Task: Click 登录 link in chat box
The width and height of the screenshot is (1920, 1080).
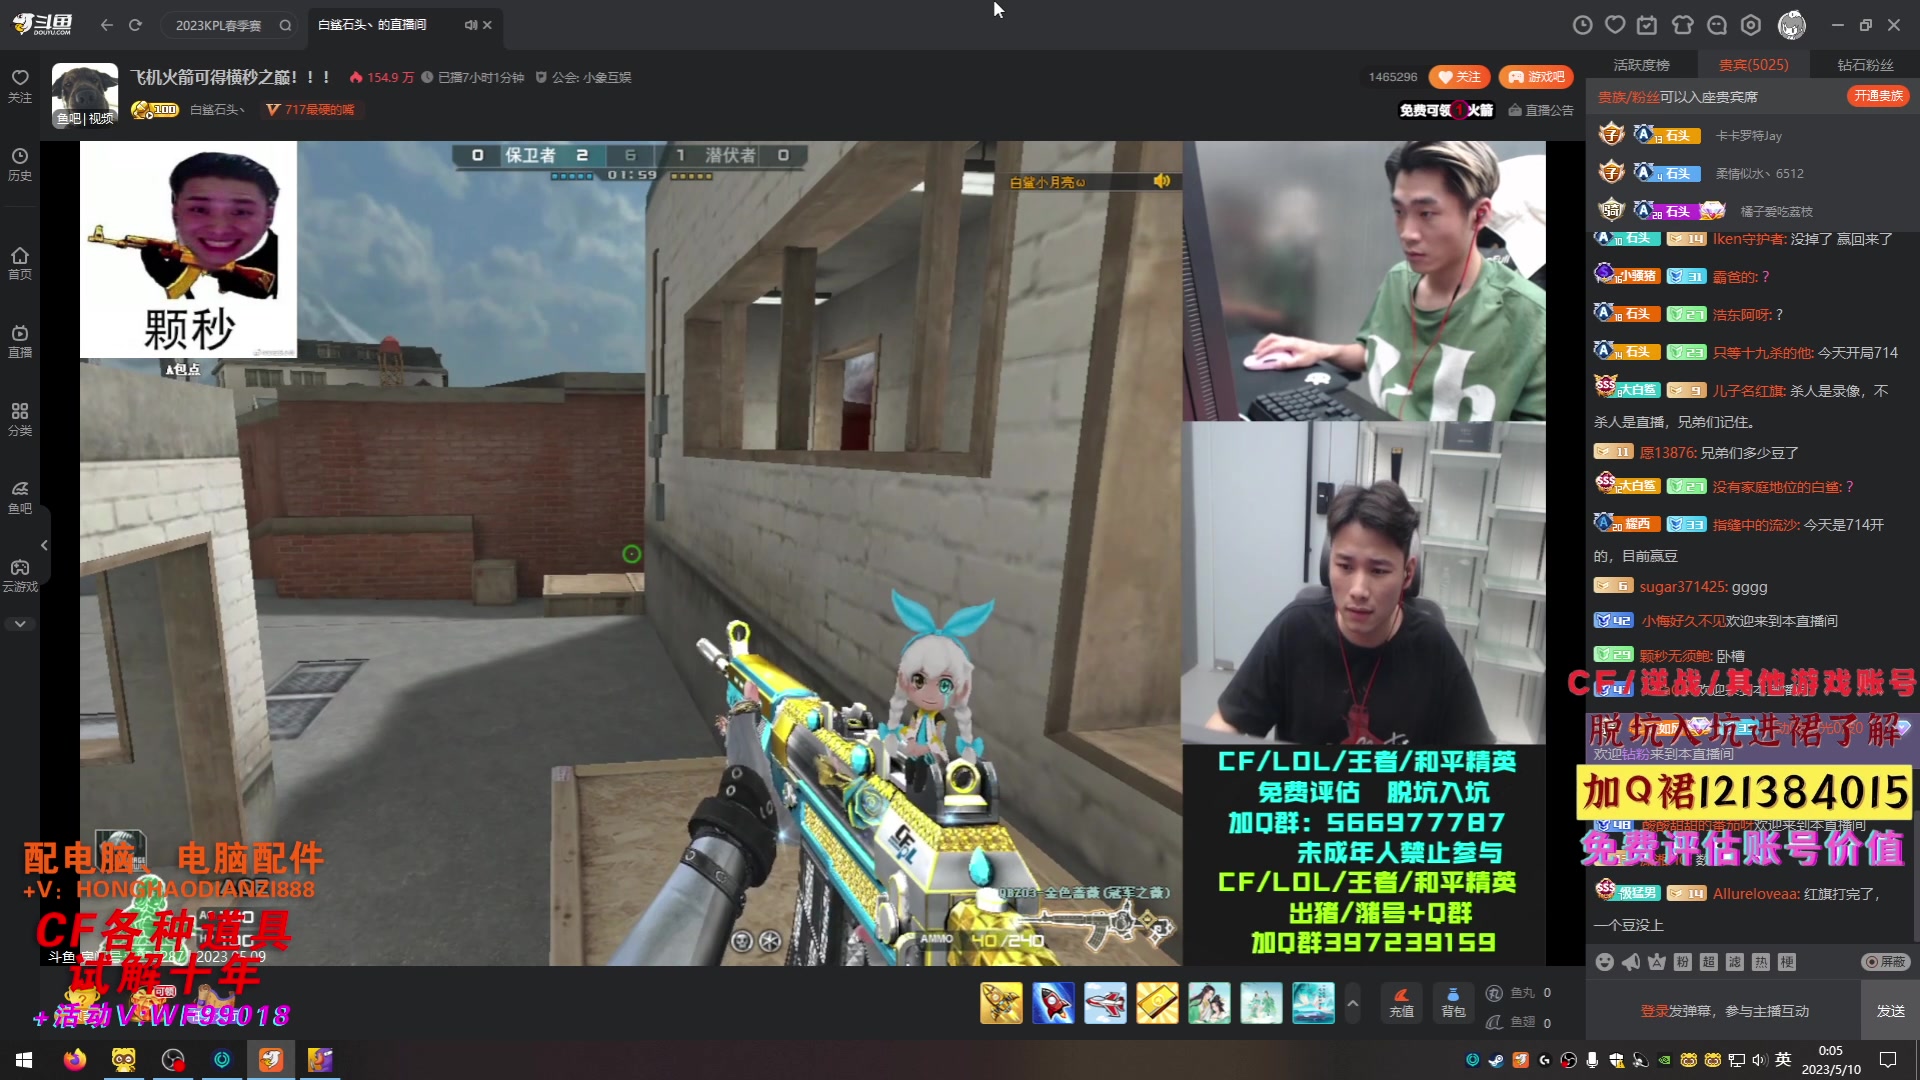Action: tap(1654, 1011)
